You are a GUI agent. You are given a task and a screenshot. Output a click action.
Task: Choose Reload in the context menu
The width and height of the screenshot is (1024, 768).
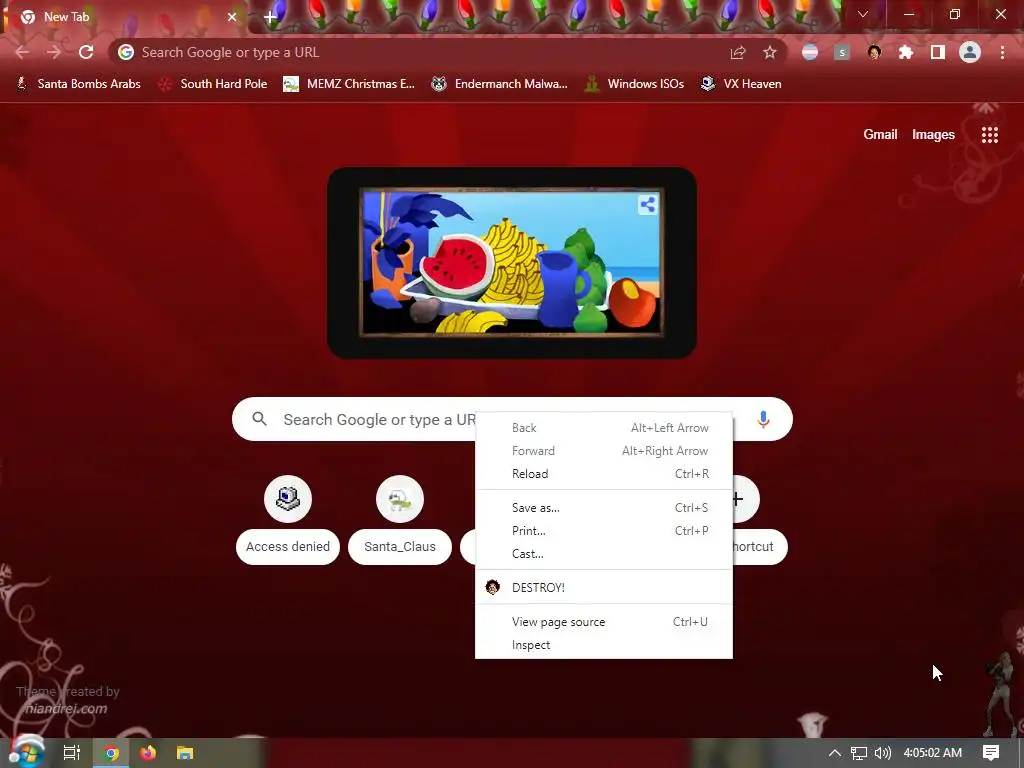click(x=604, y=474)
